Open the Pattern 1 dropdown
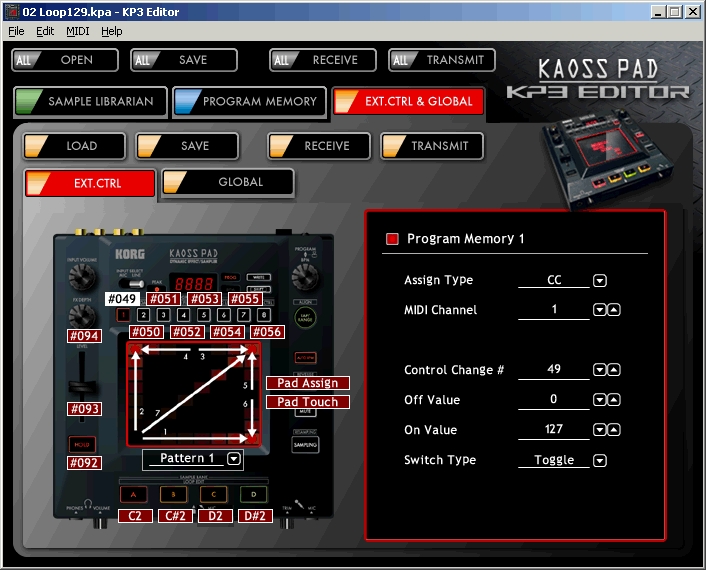The width and height of the screenshot is (706, 570). [x=234, y=459]
